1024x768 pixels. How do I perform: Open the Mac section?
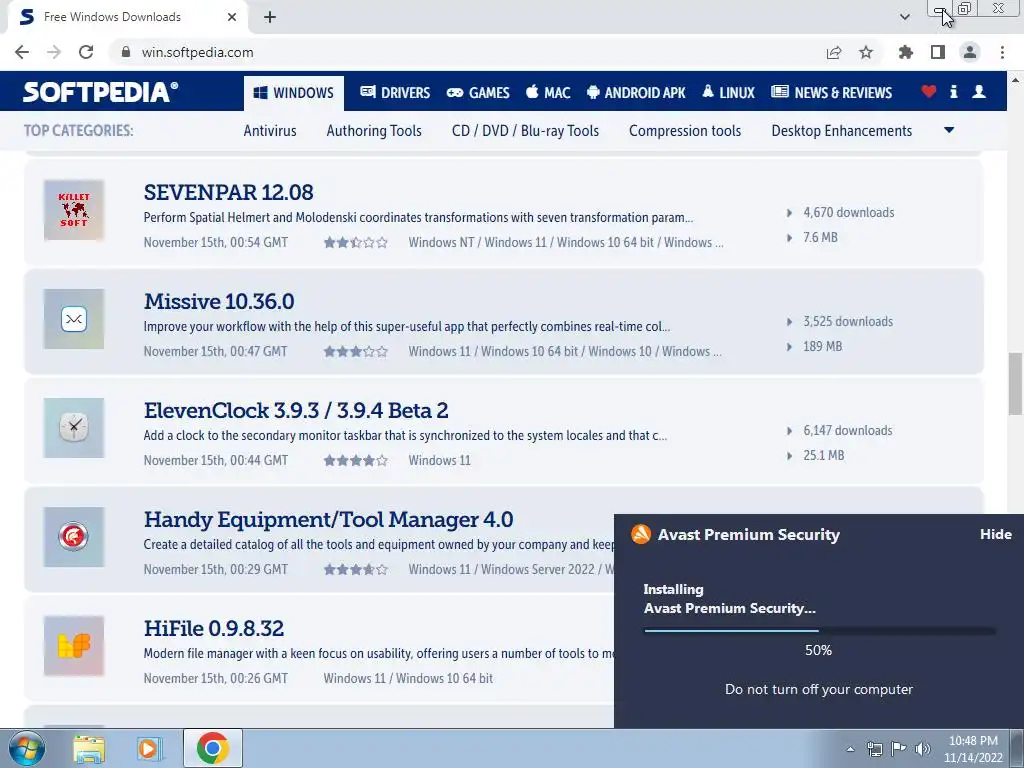[x=549, y=93]
